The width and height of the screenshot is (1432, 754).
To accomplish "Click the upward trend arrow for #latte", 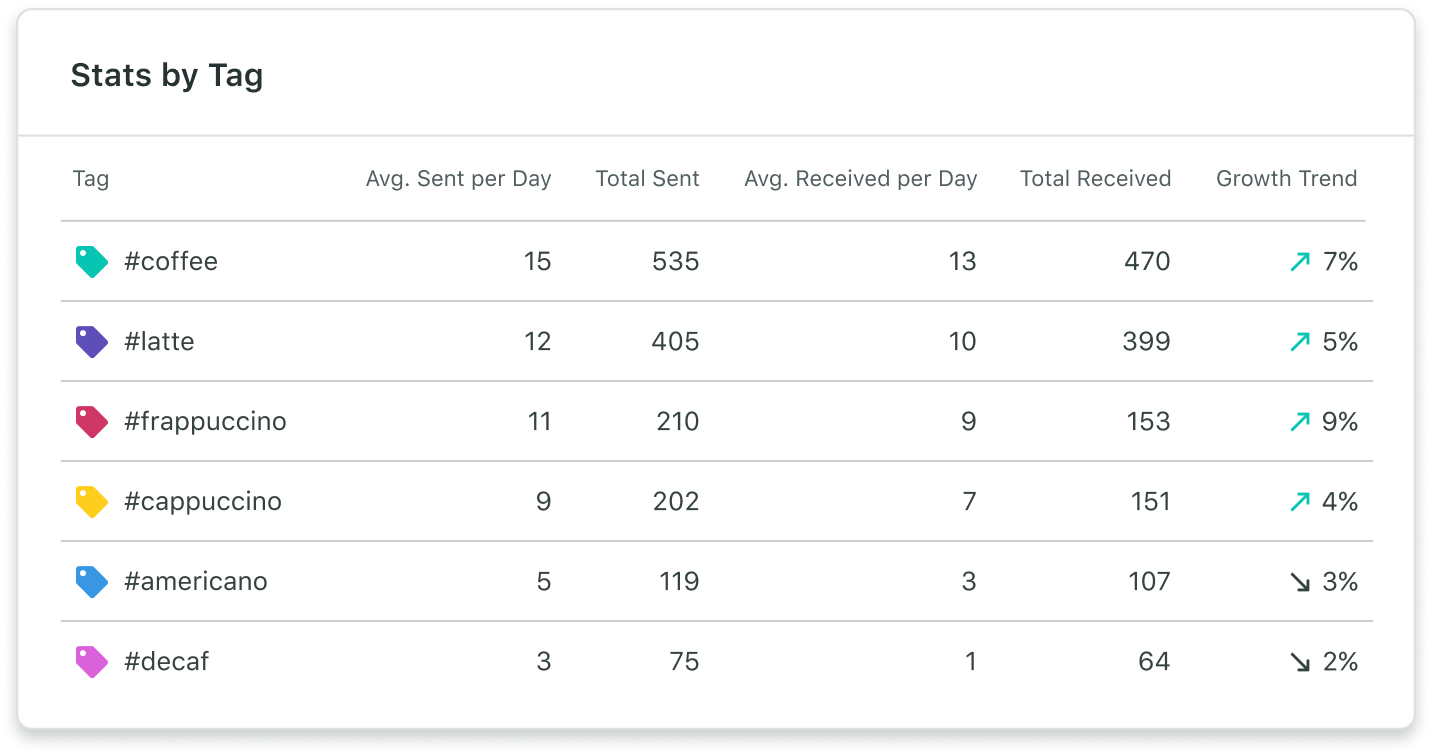I will [x=1298, y=341].
